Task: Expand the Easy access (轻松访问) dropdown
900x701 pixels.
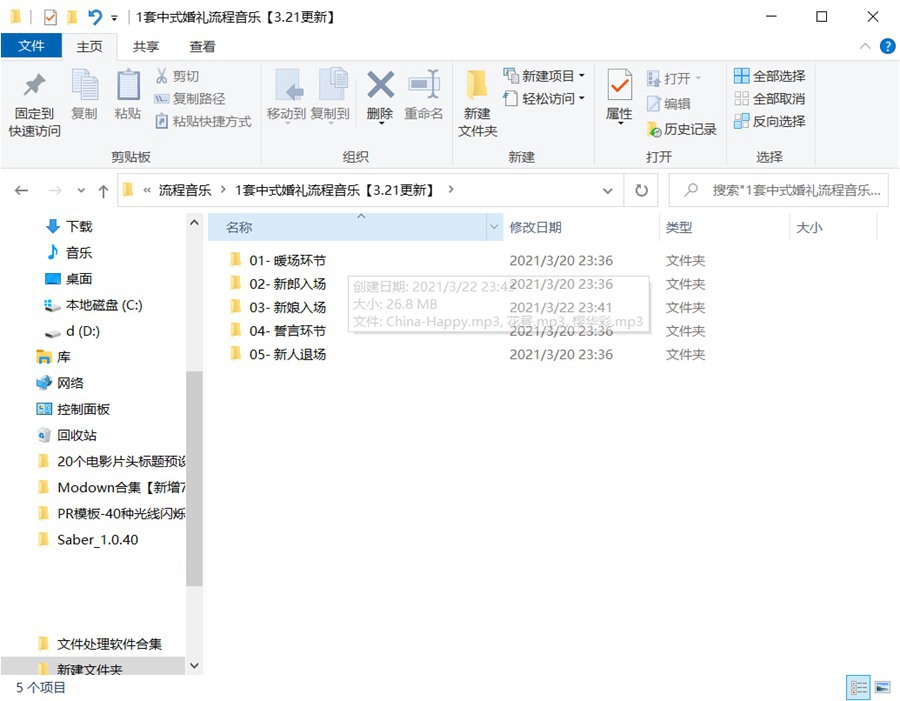Action: click(581, 98)
